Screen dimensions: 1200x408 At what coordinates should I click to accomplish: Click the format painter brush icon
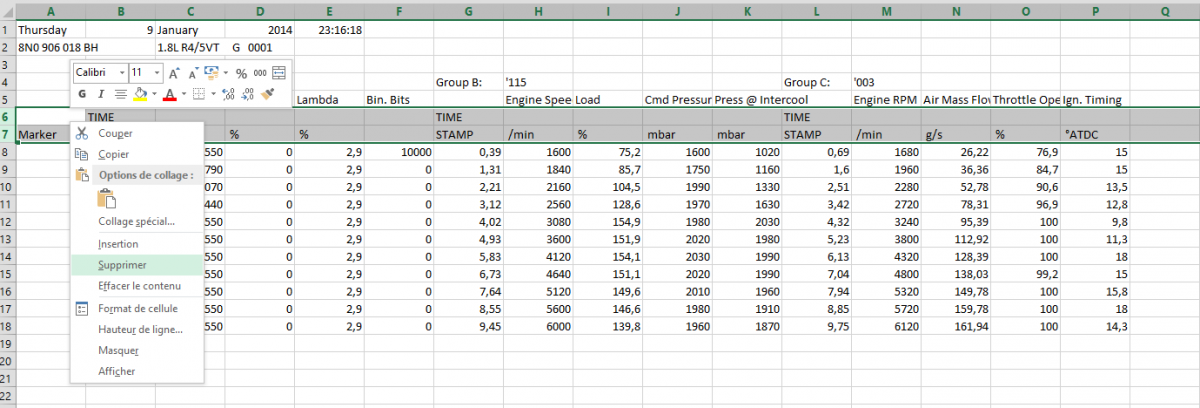(x=267, y=94)
